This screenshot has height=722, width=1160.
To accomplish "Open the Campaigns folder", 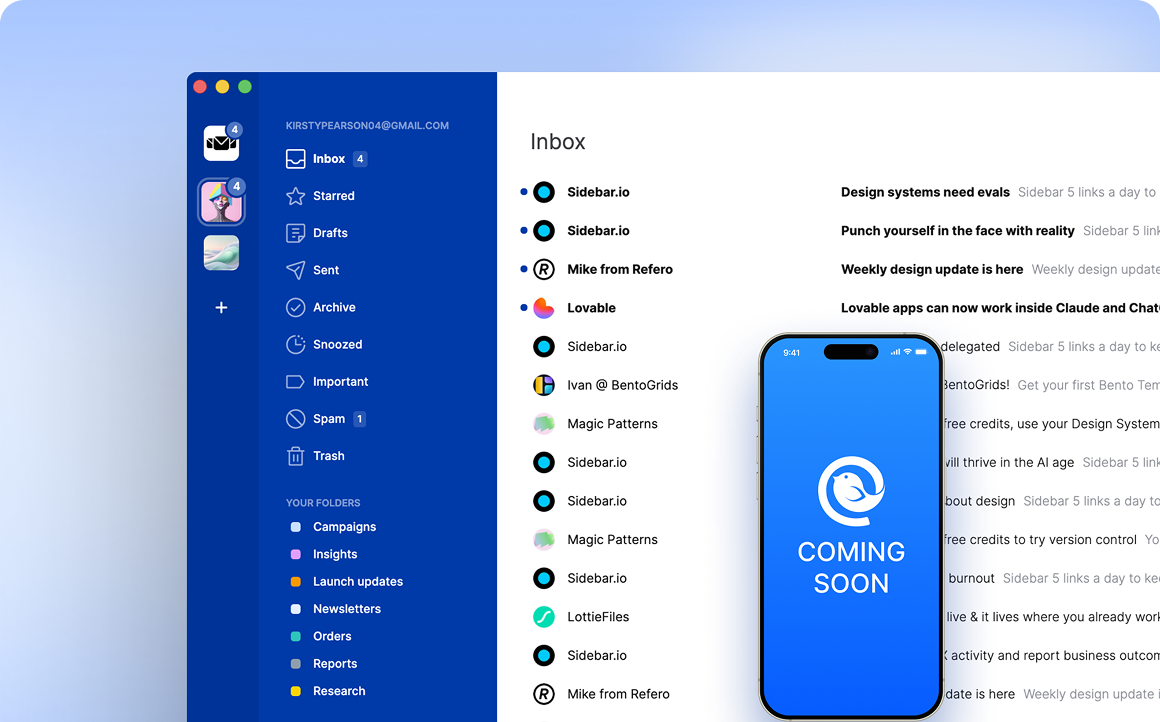I will tap(344, 527).
